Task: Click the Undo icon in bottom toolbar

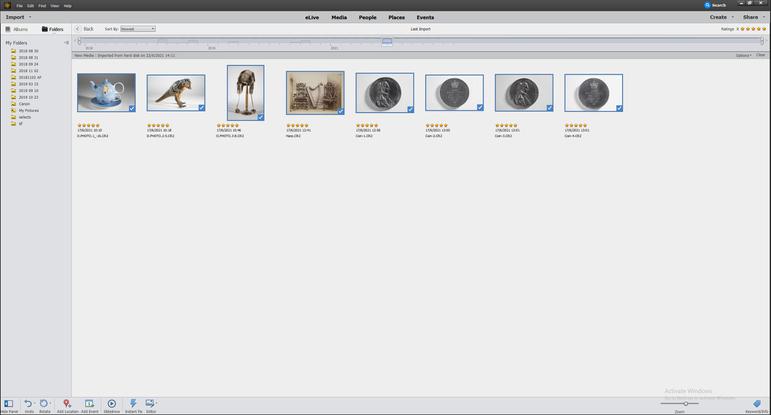Action: pos(28,404)
